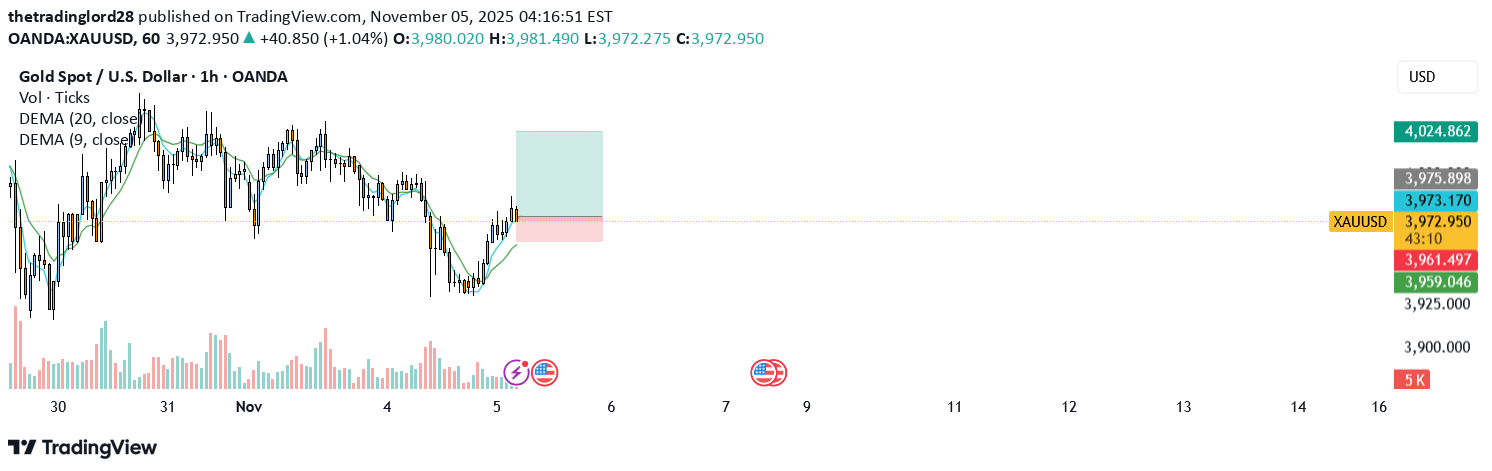Click the cyan 3,973.170 price label
The width and height of the screenshot is (1492, 471).
[x=1437, y=200]
